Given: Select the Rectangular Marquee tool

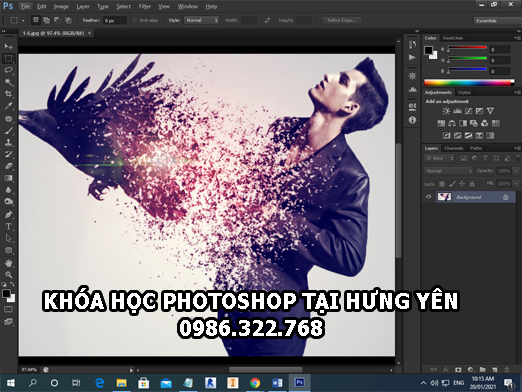Looking at the screenshot, I should [9, 59].
